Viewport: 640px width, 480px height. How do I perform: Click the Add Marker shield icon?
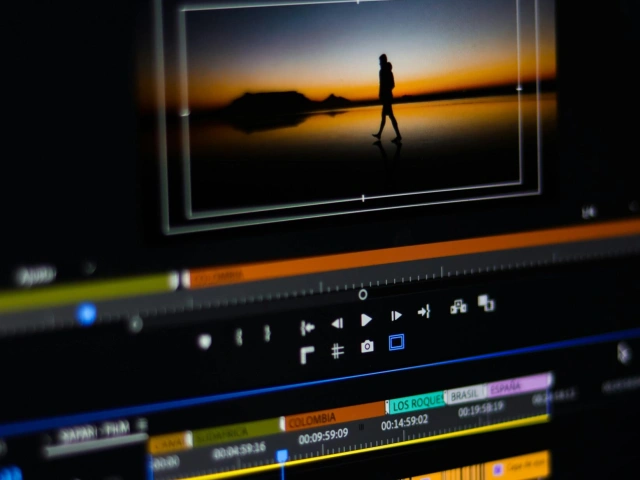click(x=205, y=341)
